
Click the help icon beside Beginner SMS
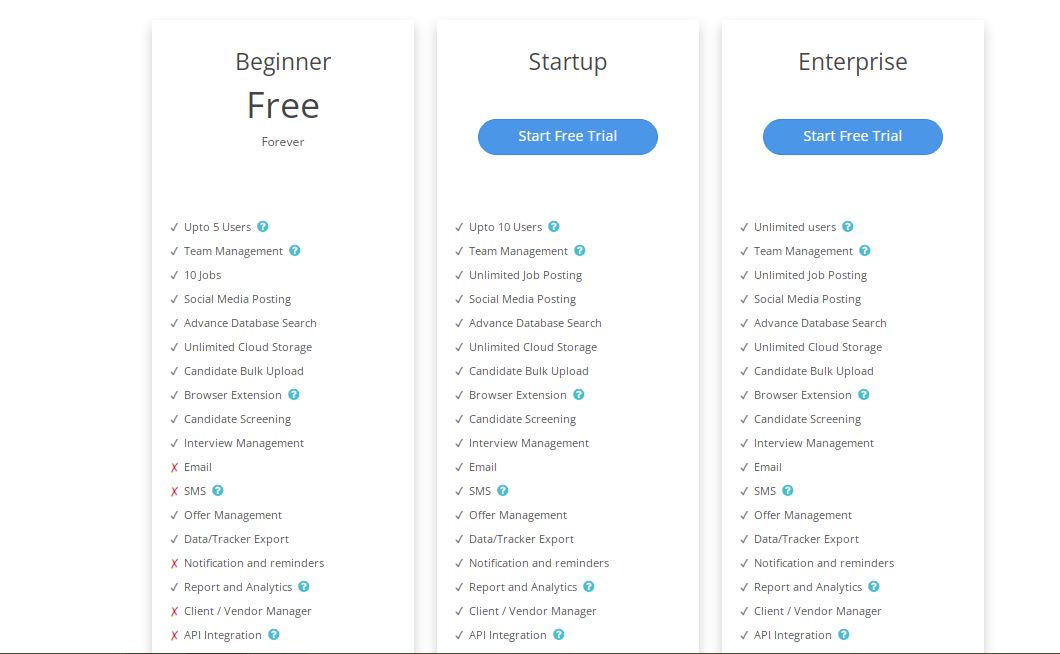point(218,491)
